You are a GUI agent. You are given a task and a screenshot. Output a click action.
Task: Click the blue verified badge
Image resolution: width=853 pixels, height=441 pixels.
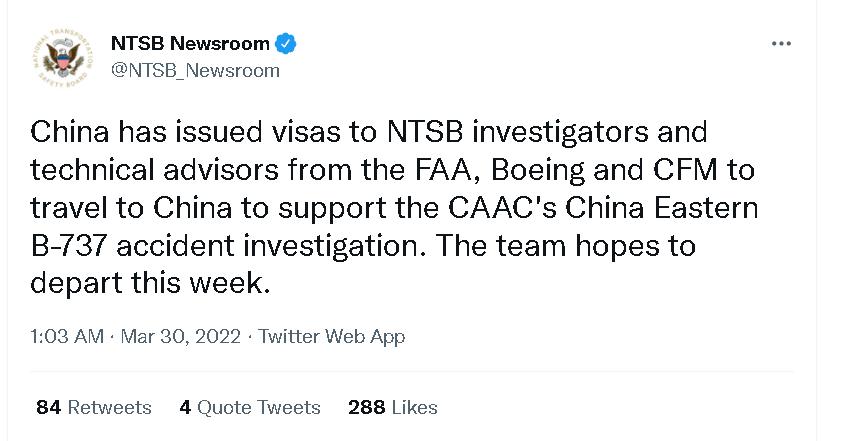(x=286, y=44)
